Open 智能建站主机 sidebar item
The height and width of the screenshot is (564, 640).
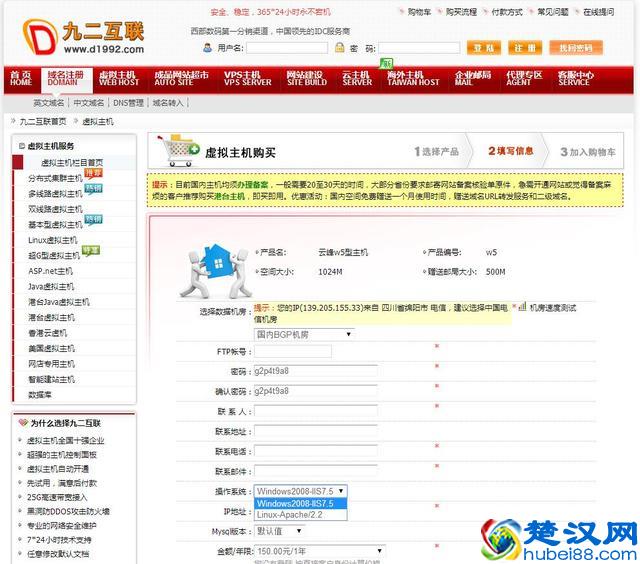(51, 379)
